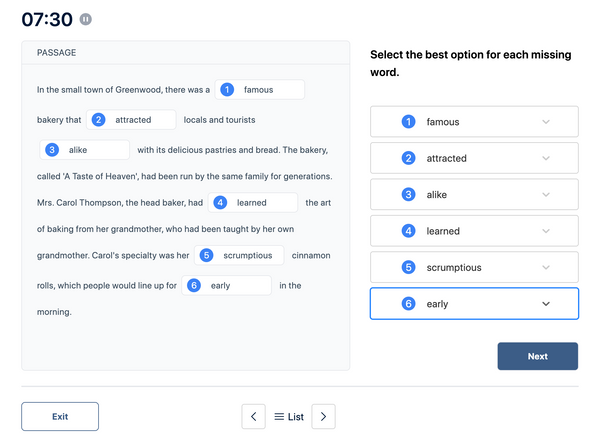Expand dropdown 6 showing 'early'
Image resolution: width=600 pixels, height=442 pixels.
[x=474, y=303]
